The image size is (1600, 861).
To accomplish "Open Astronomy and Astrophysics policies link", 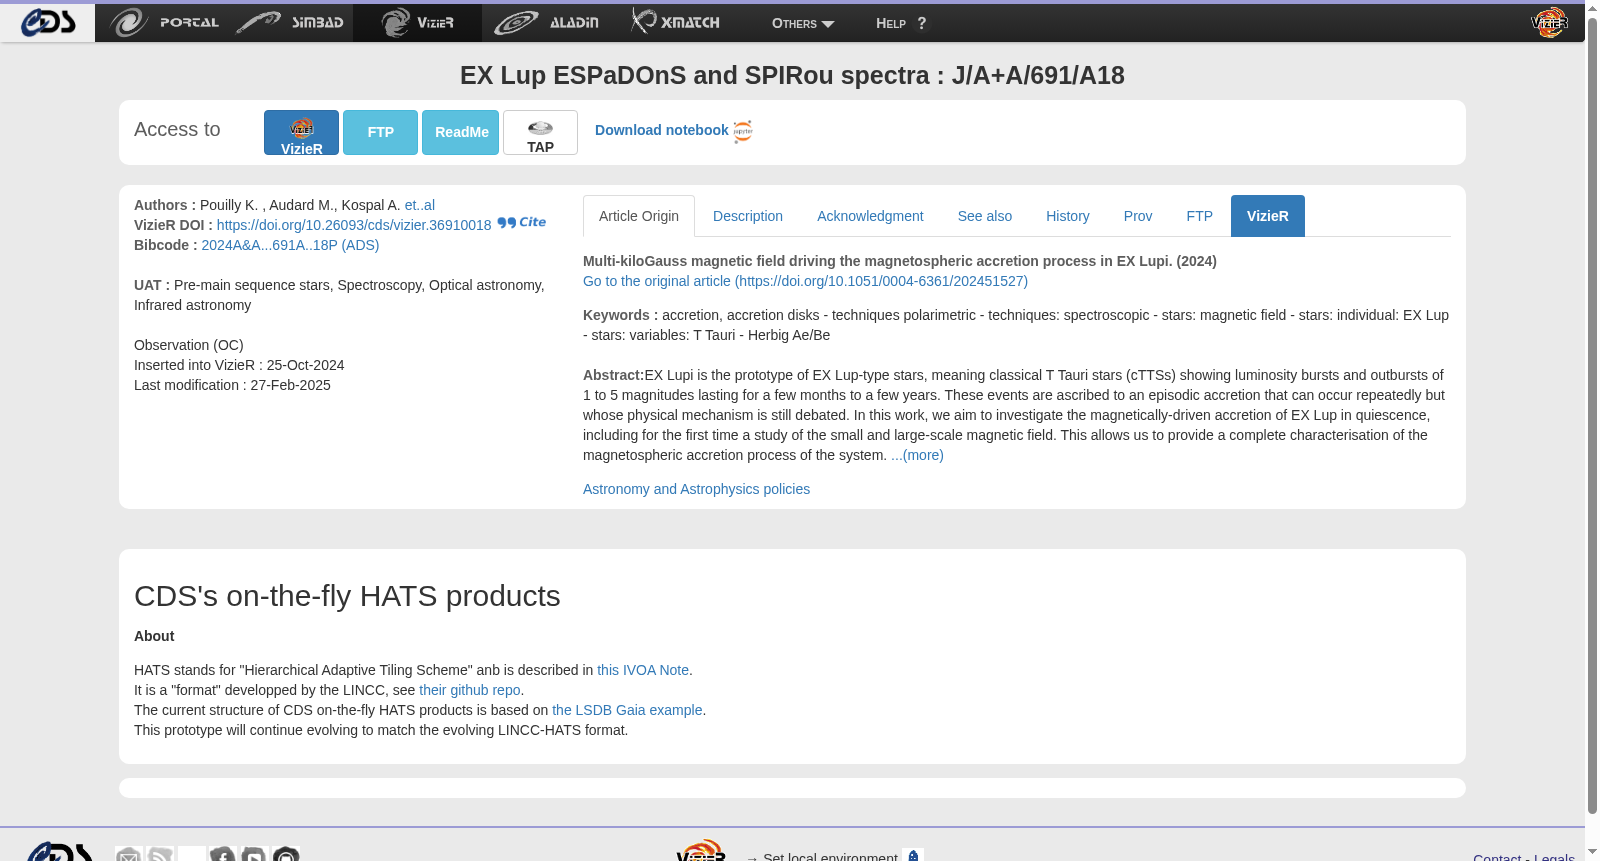I will (x=696, y=489).
